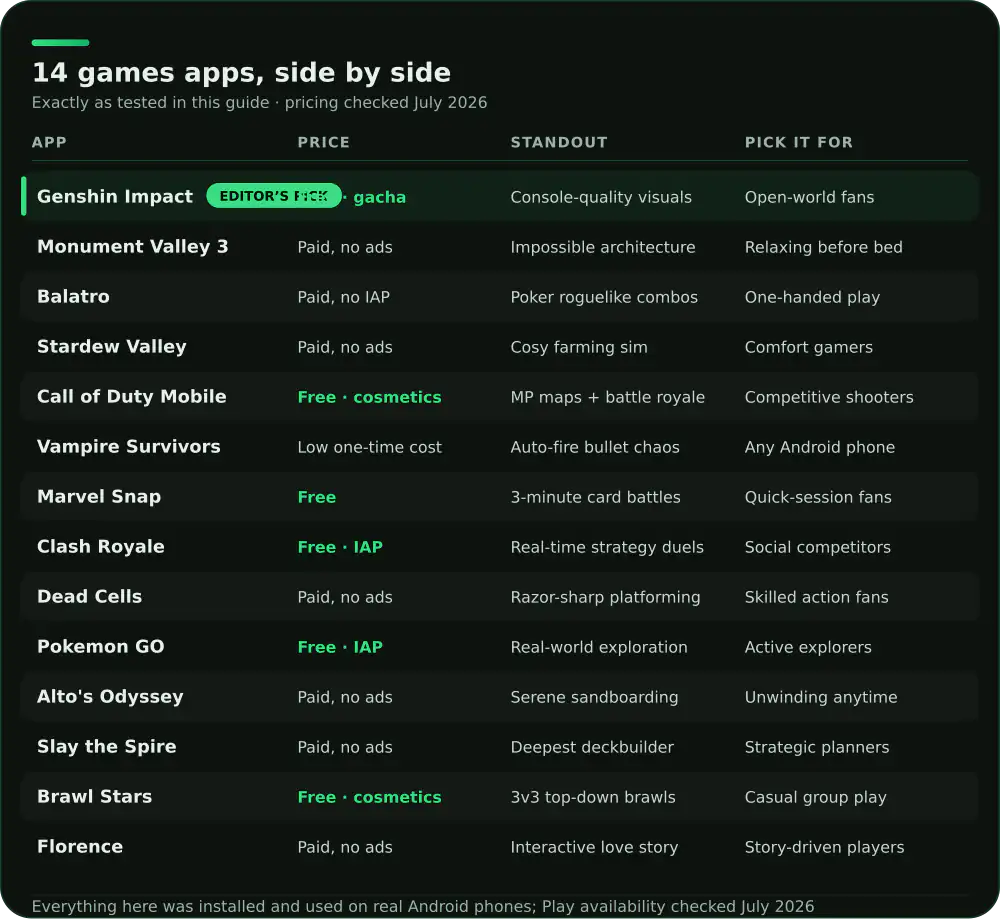The image size is (1000, 919).
Task: Click 'One-handed play' cell
Action: pos(812,297)
